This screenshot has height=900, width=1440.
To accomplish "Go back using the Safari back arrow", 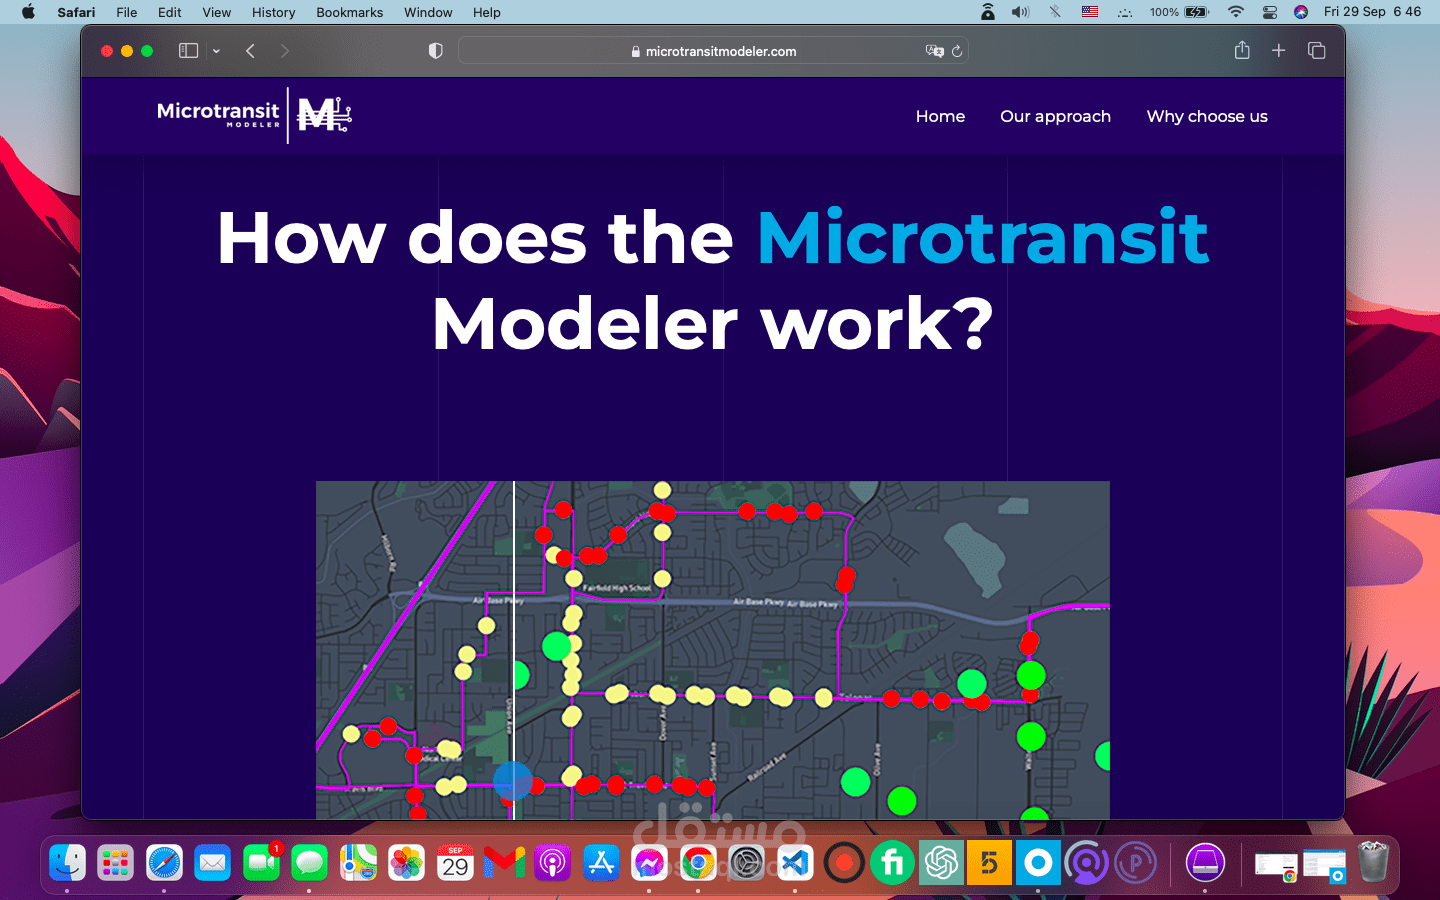I will tap(250, 51).
